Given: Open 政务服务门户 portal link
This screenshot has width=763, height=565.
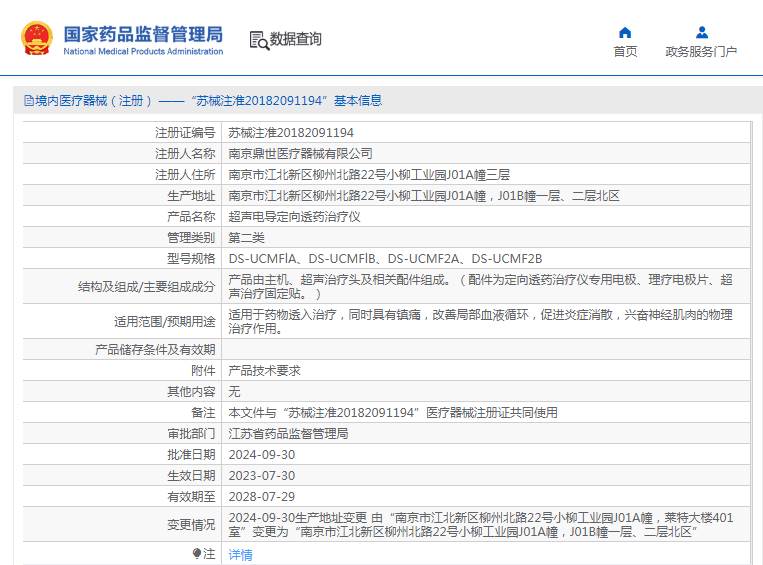Looking at the screenshot, I should pos(701,52).
